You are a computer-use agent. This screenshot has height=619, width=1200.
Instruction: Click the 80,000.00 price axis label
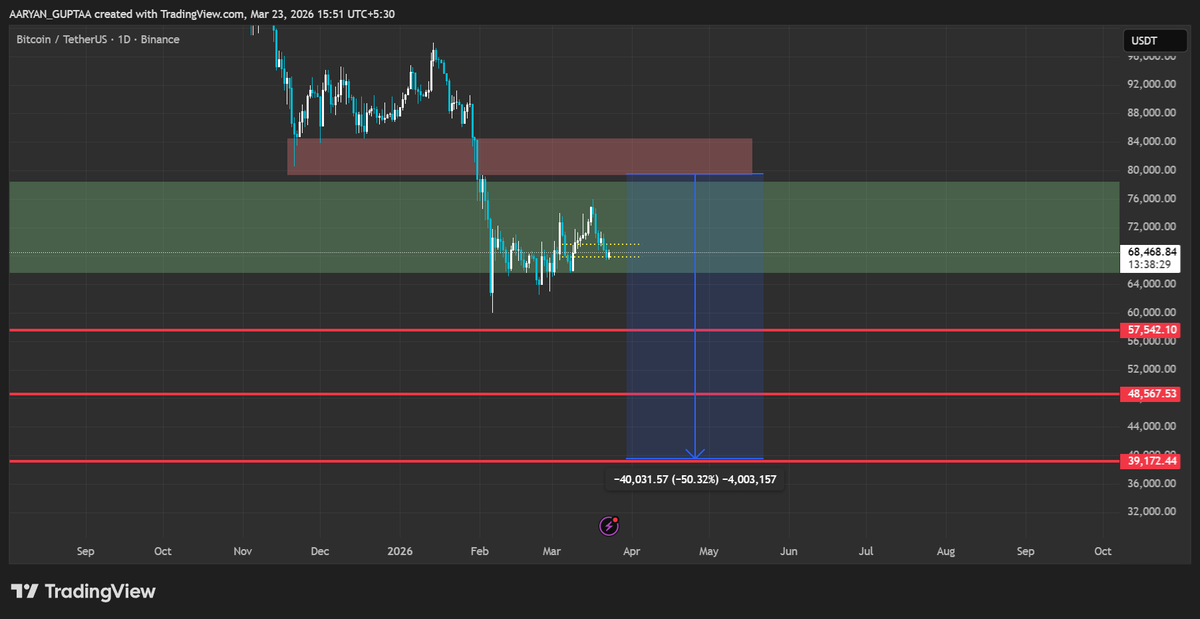point(1153,170)
